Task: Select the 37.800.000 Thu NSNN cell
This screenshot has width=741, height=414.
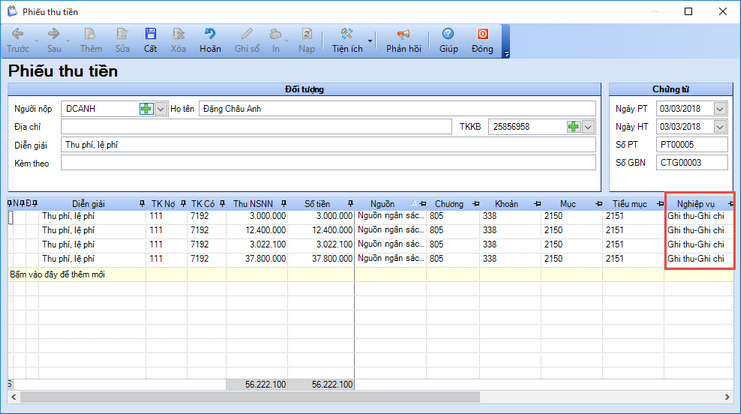Action: click(257, 259)
